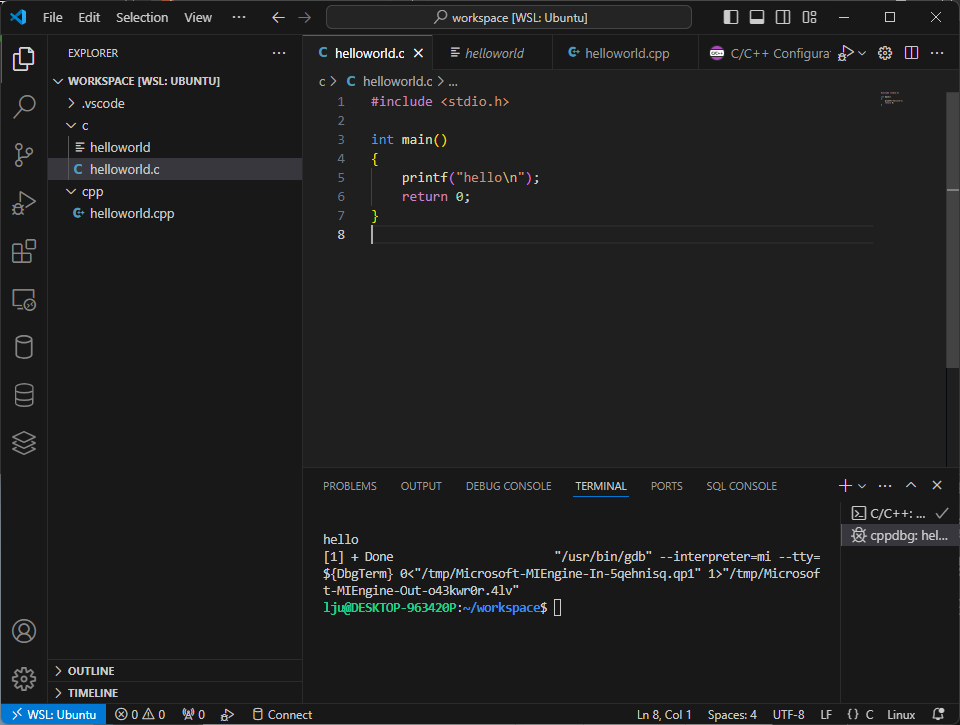960x725 pixels.
Task: Click errors and warnings count in status bar
Action: click(x=140, y=715)
